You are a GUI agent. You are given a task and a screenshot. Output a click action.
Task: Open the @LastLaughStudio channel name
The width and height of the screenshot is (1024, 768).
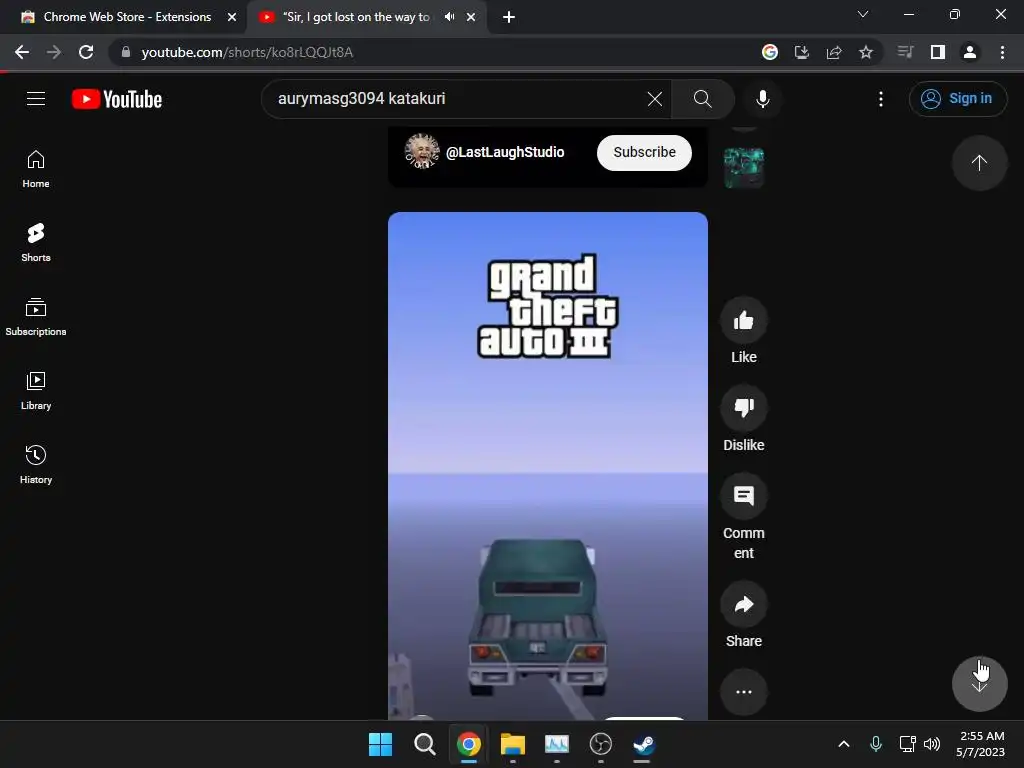coord(505,152)
